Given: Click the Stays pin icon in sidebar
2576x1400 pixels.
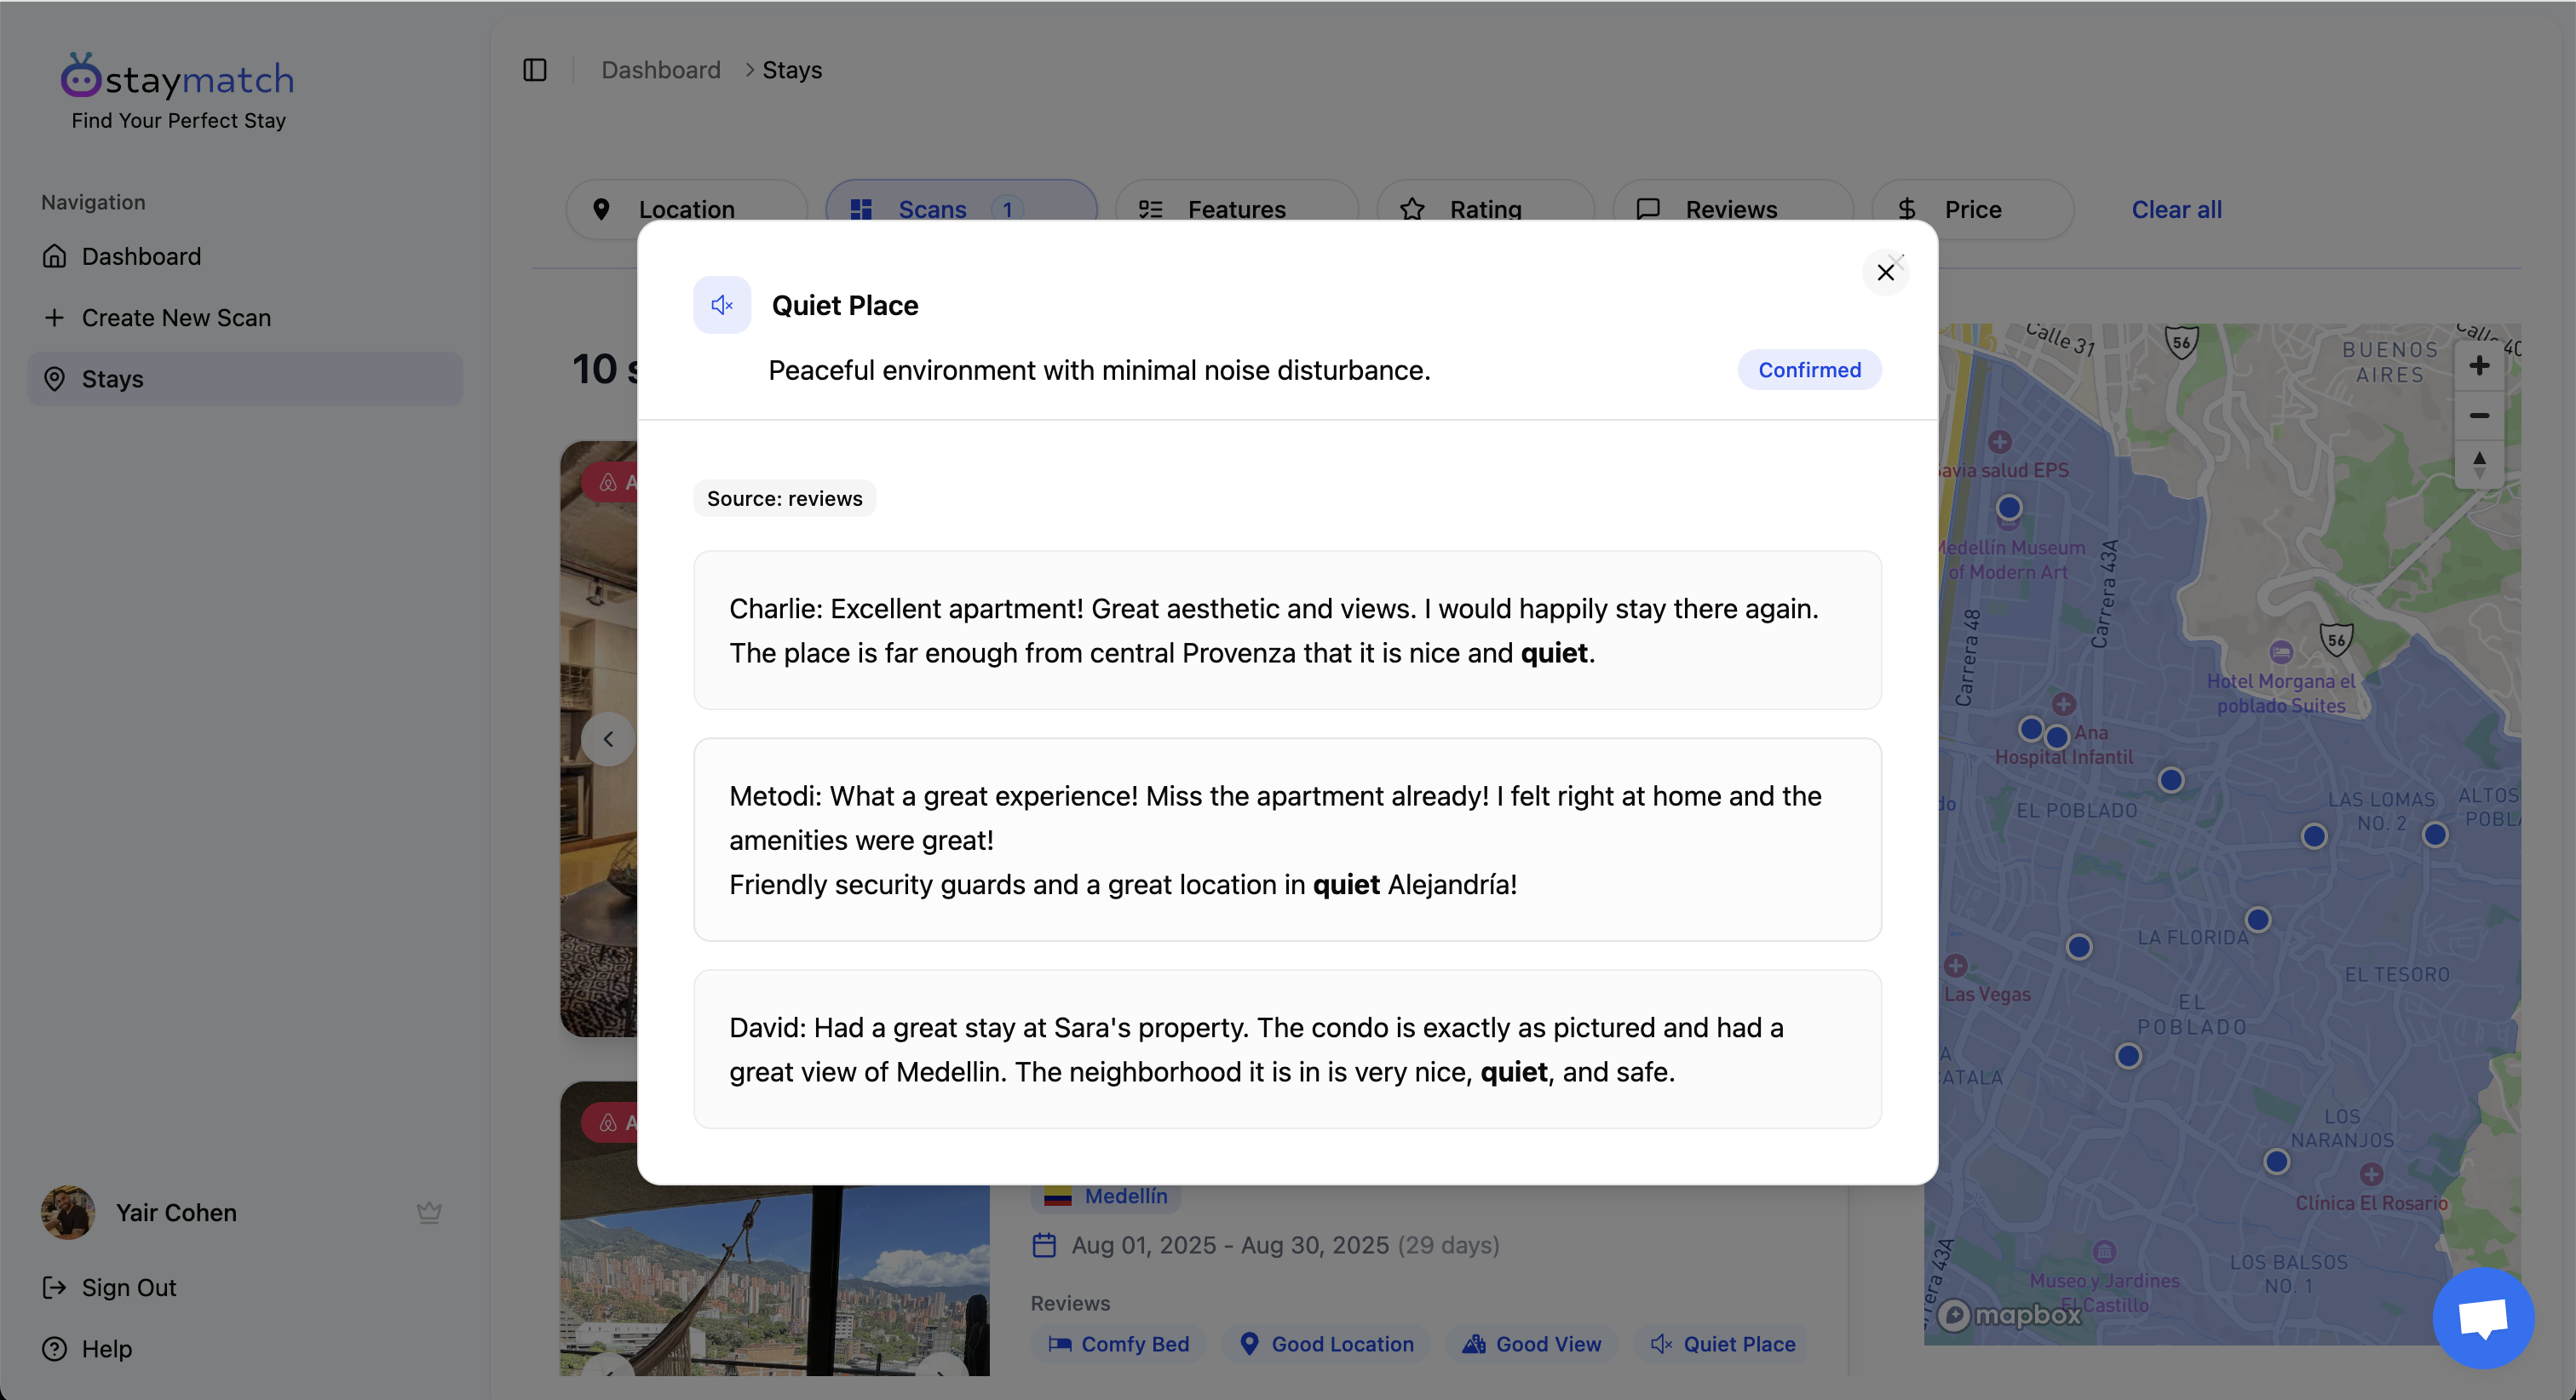Looking at the screenshot, I should coord(54,379).
